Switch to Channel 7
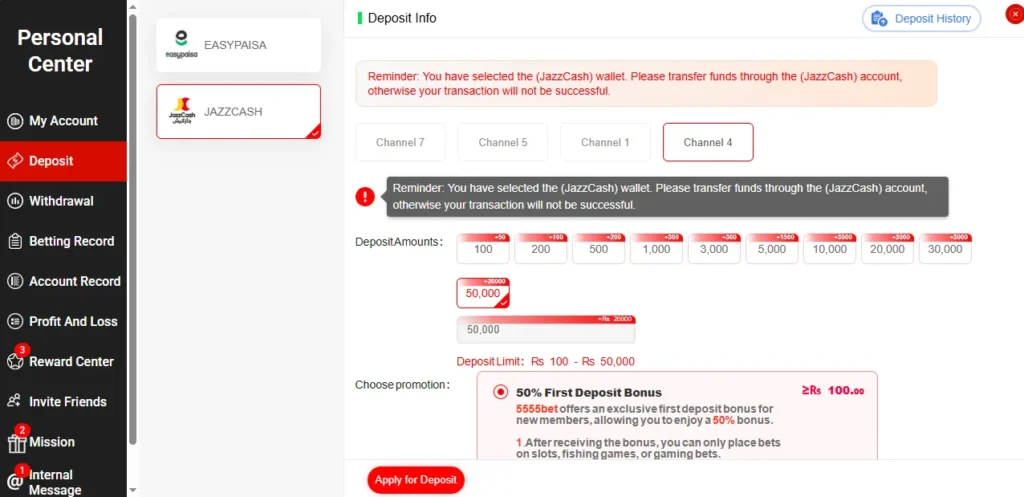1024x497 pixels. tap(400, 142)
